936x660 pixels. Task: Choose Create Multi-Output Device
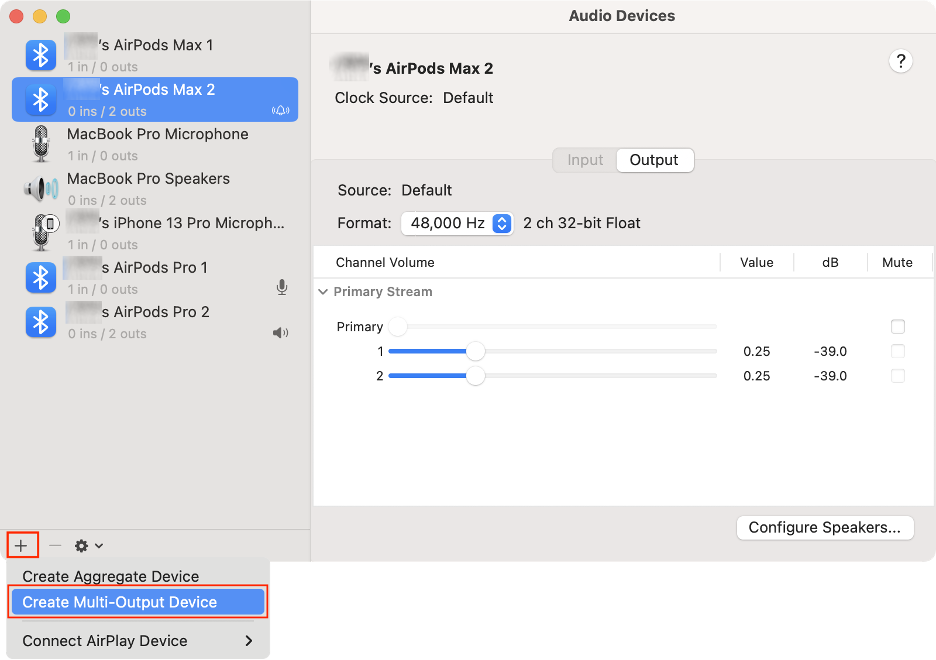(x=138, y=602)
